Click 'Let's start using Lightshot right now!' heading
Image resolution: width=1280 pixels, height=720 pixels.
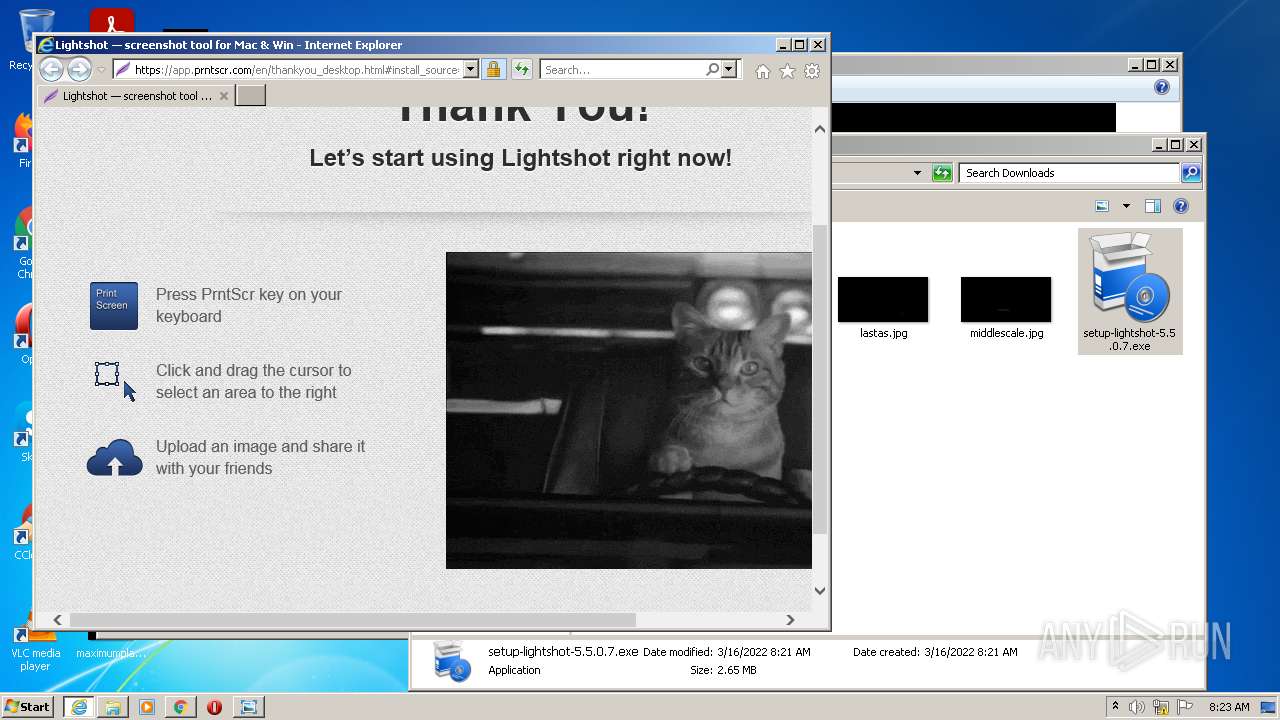pos(520,158)
